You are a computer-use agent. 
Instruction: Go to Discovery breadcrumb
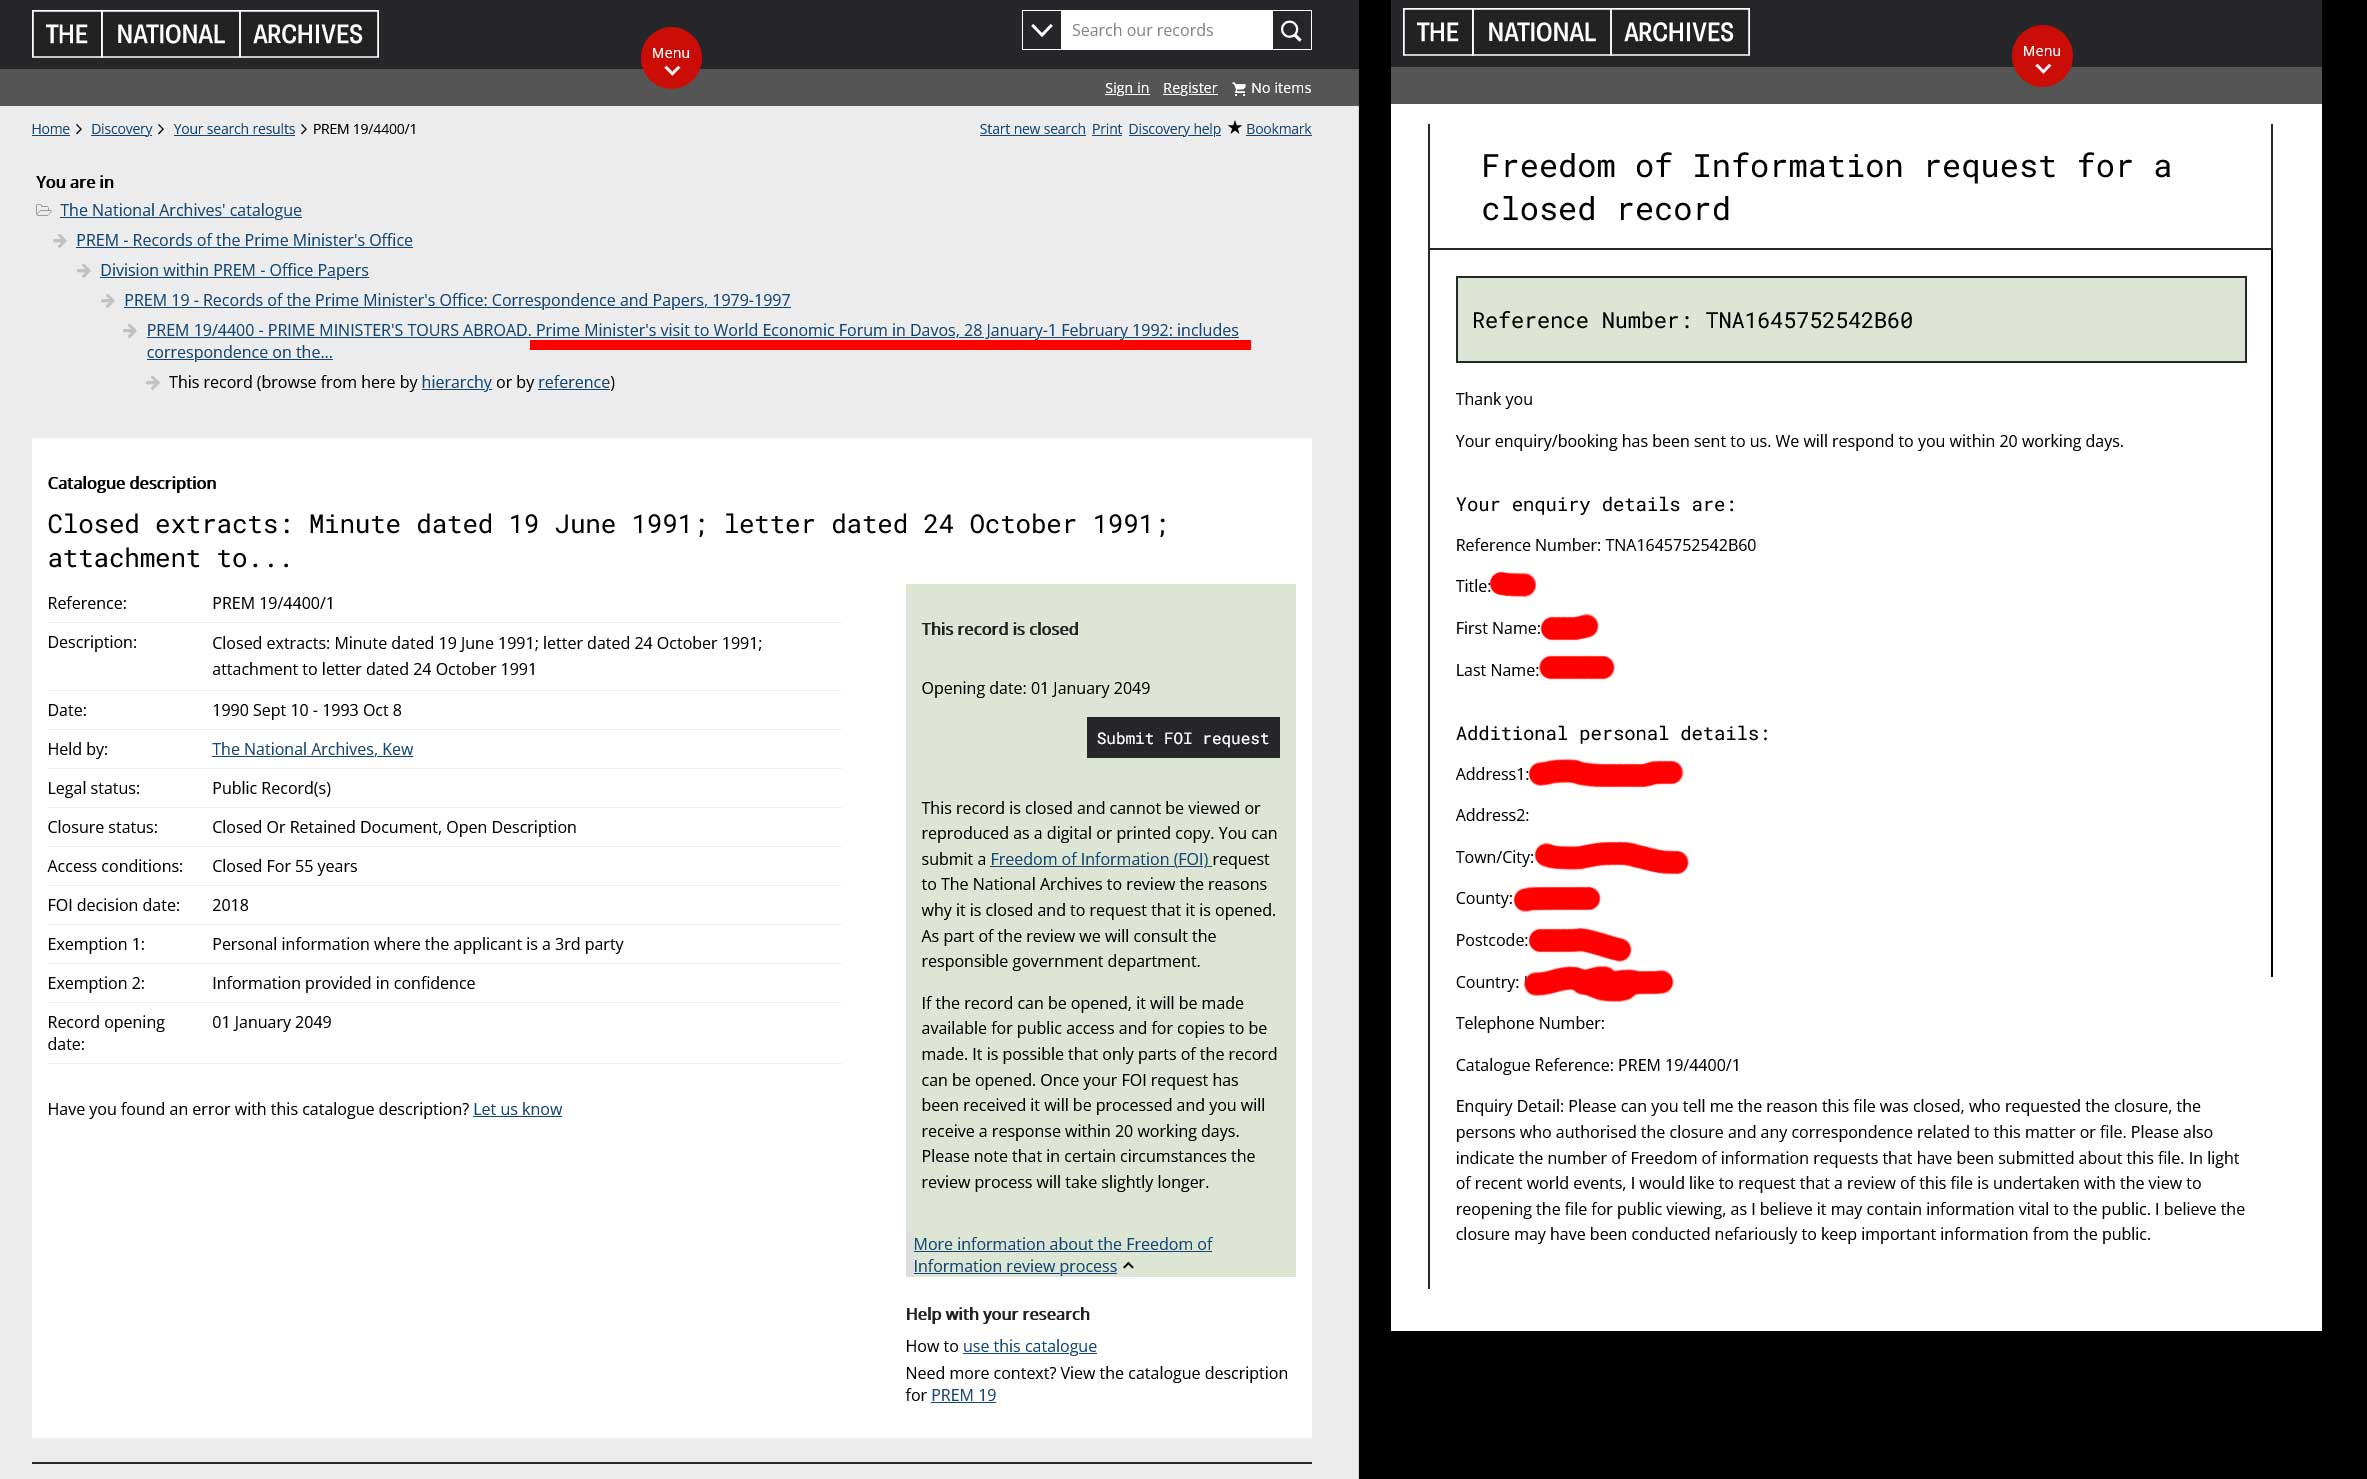tap(121, 129)
